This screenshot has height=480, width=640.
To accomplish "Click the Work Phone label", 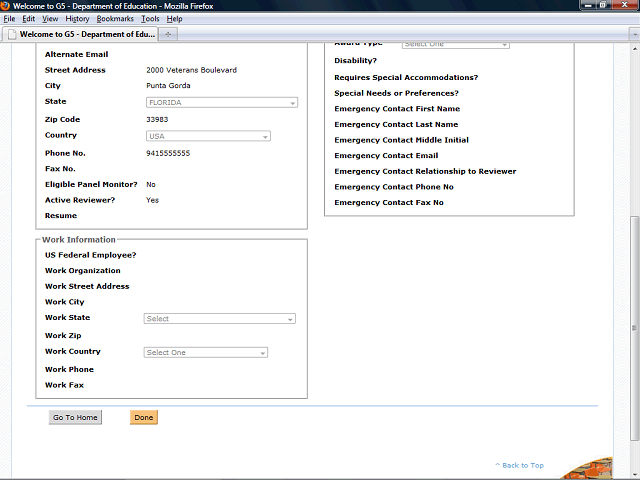I will [x=69, y=369].
